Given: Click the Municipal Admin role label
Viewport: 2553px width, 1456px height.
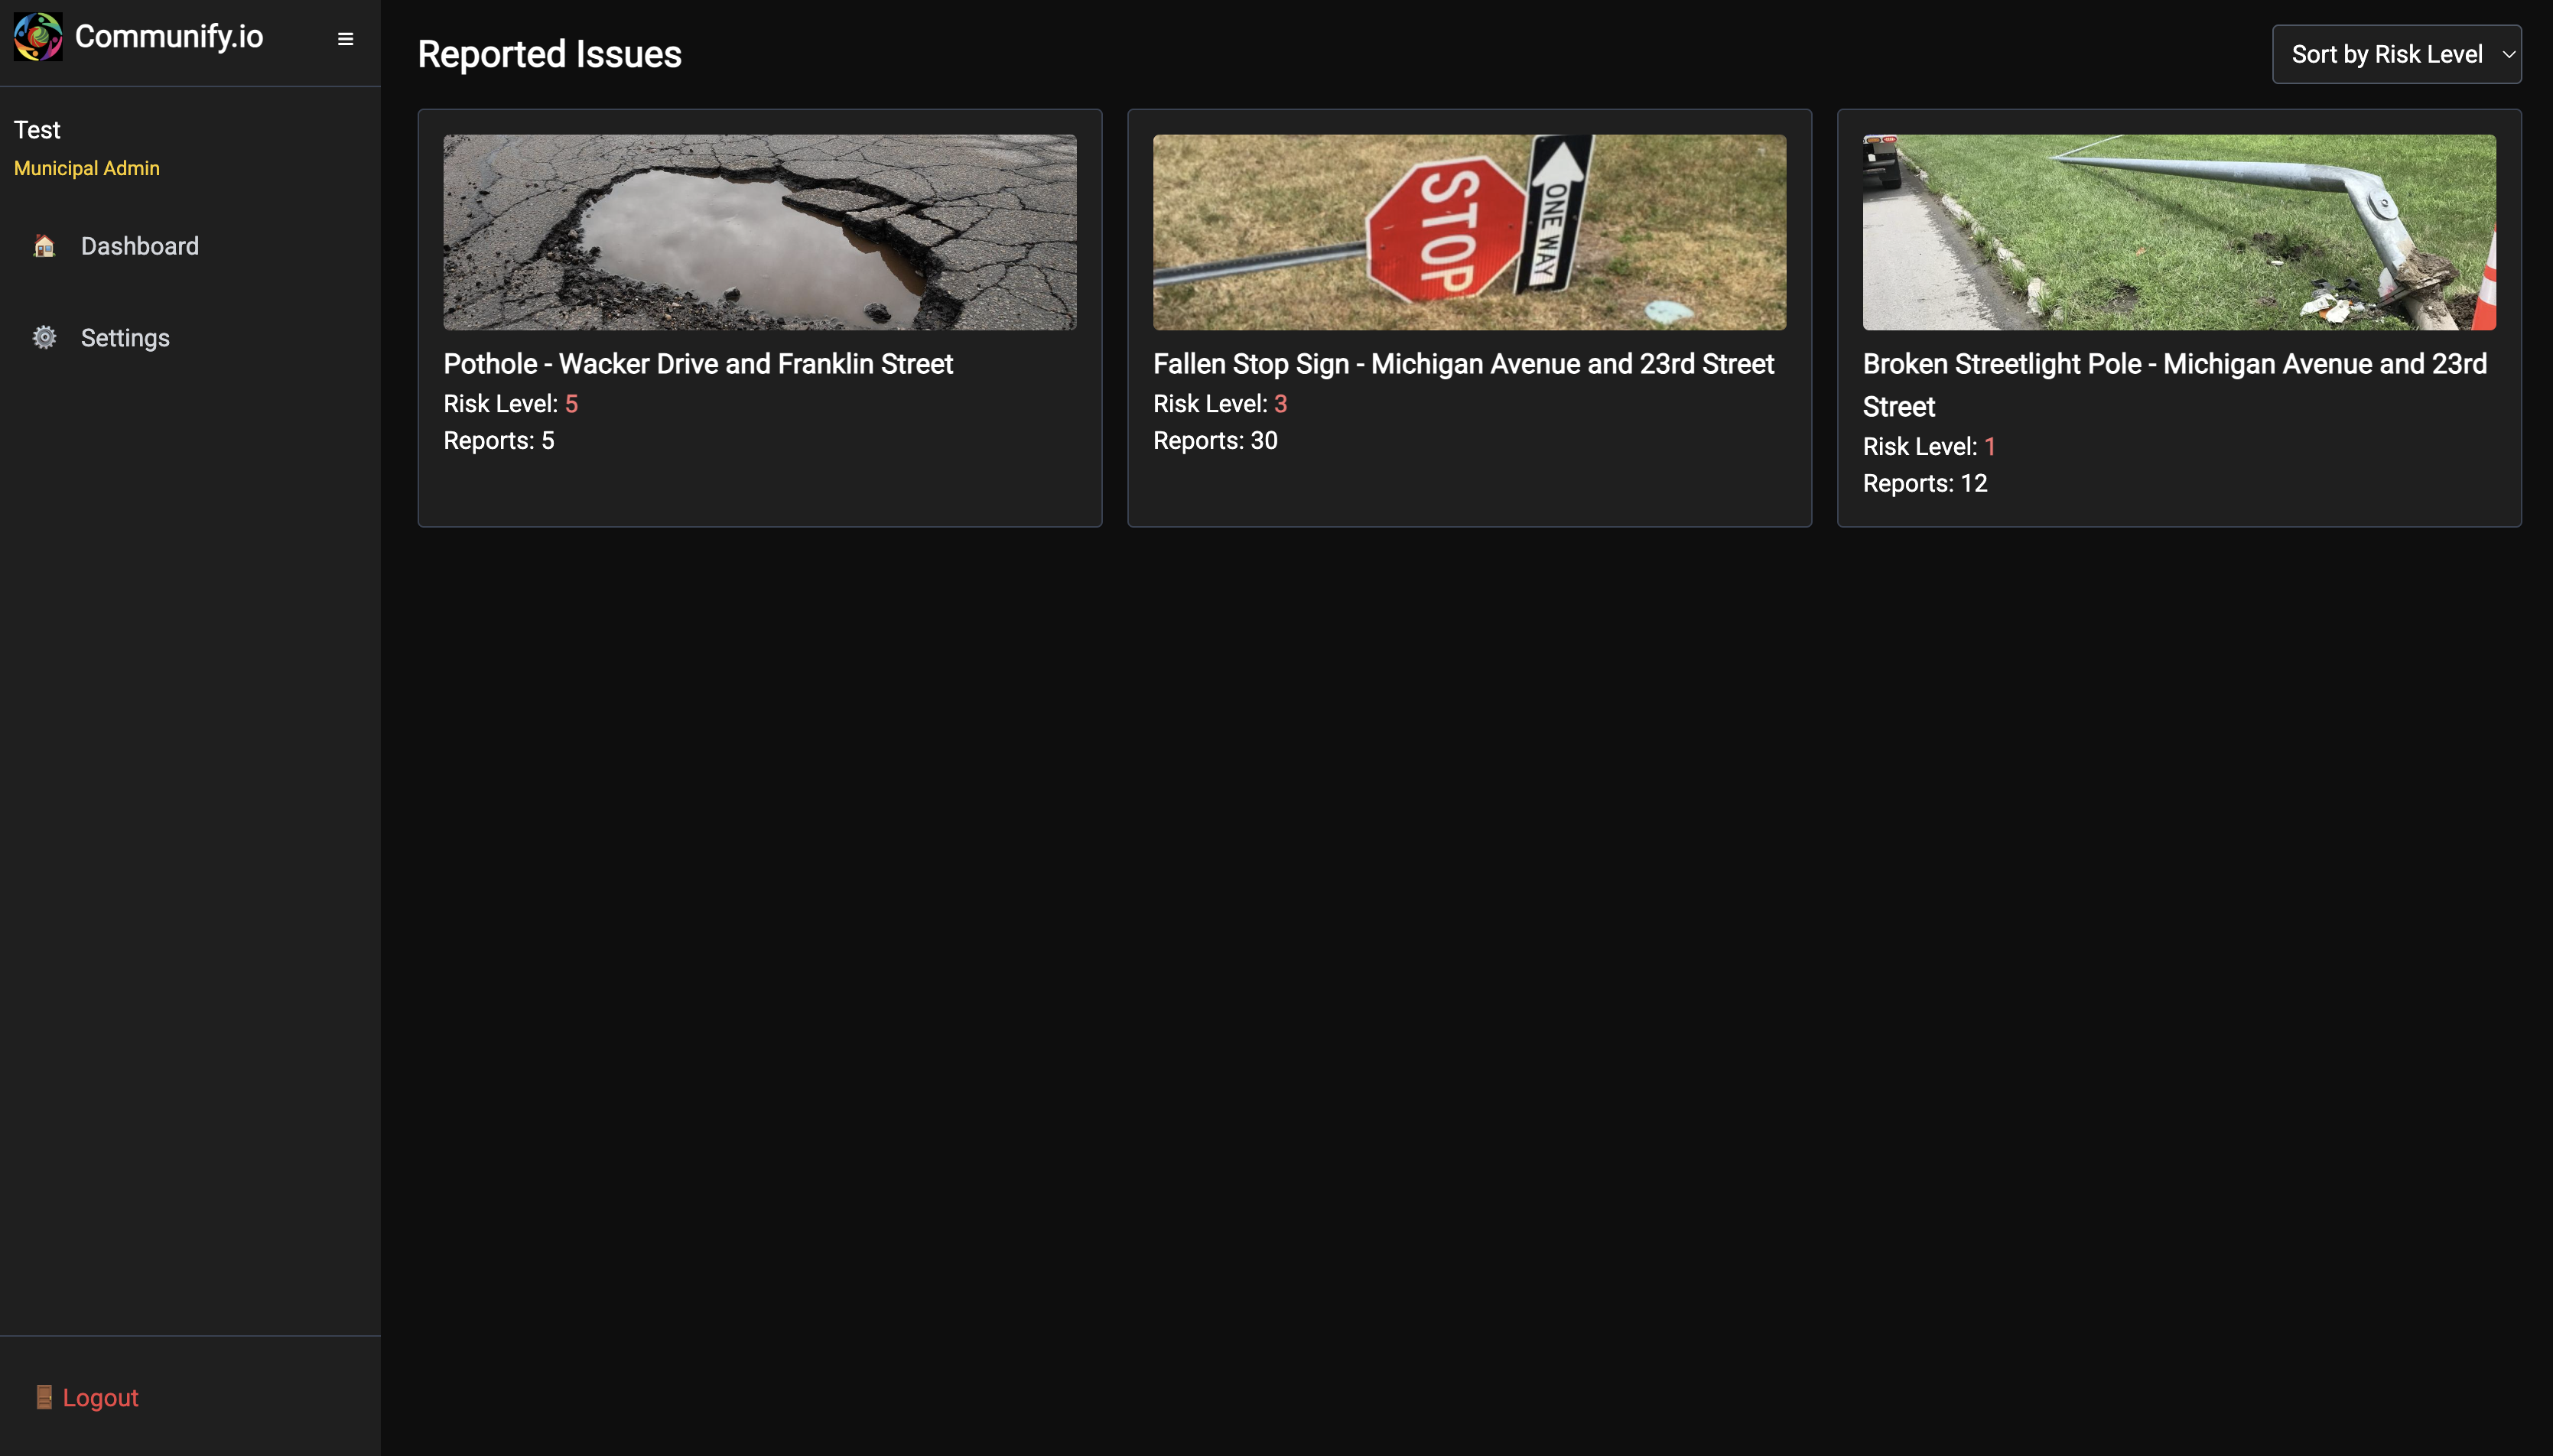Looking at the screenshot, I should pos(87,168).
